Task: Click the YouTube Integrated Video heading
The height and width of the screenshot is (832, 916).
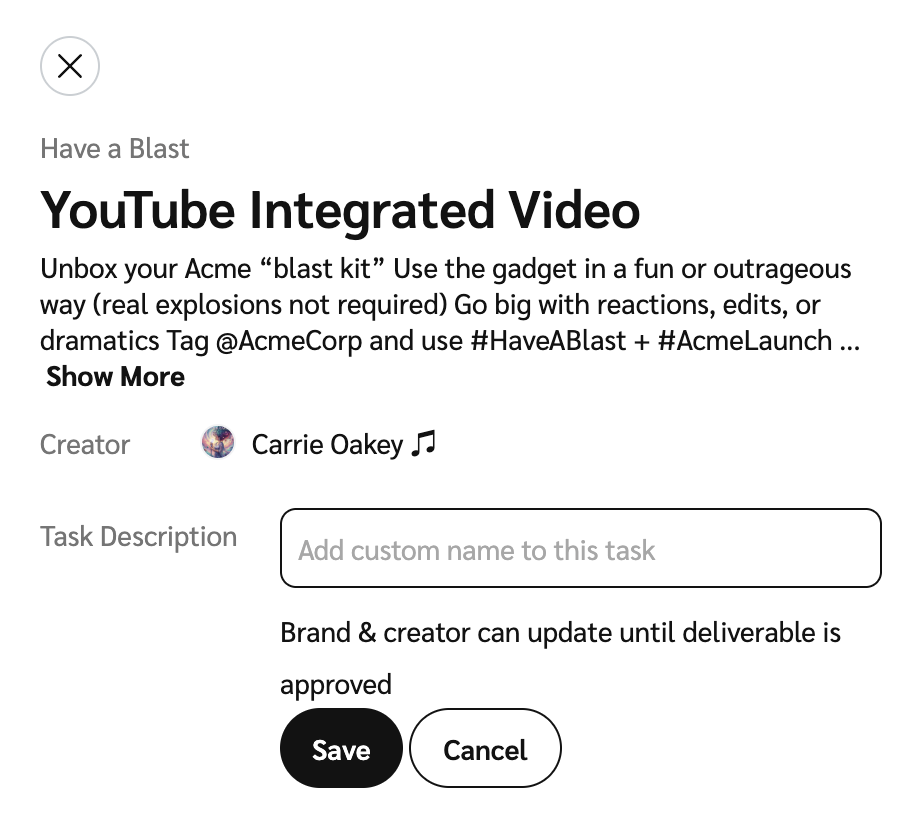Action: [340, 210]
